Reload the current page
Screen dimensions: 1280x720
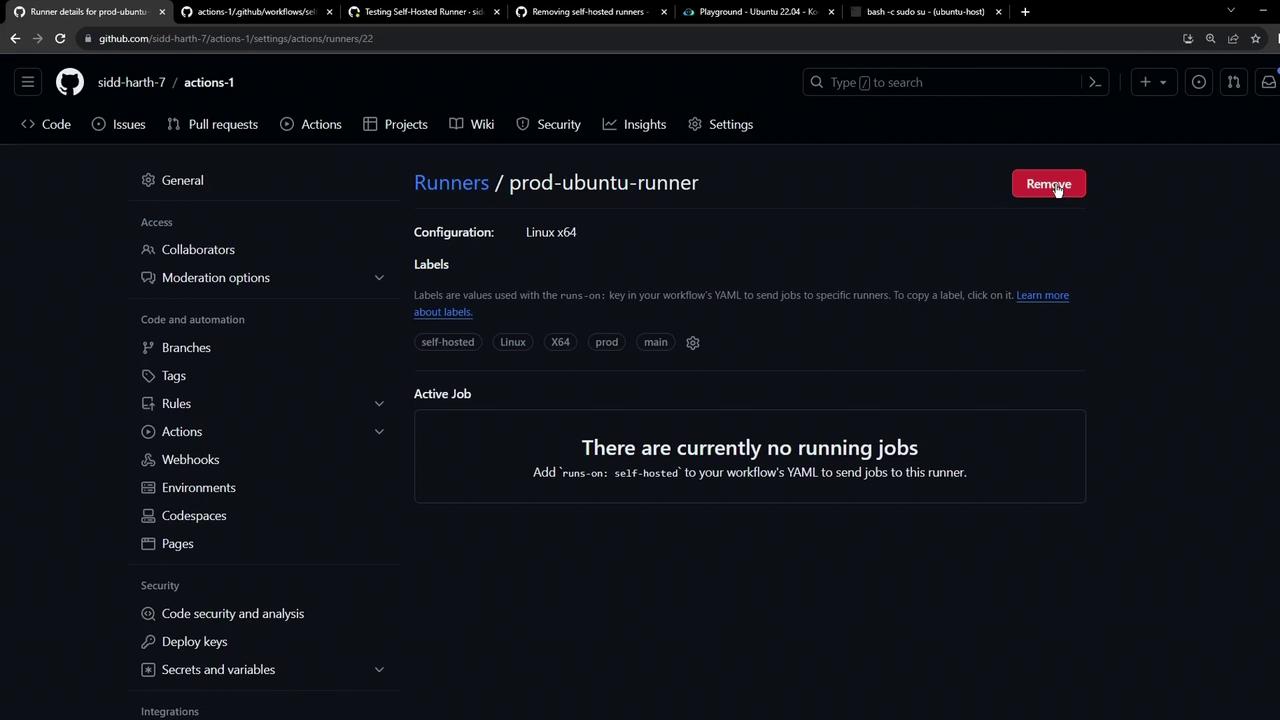point(60,38)
